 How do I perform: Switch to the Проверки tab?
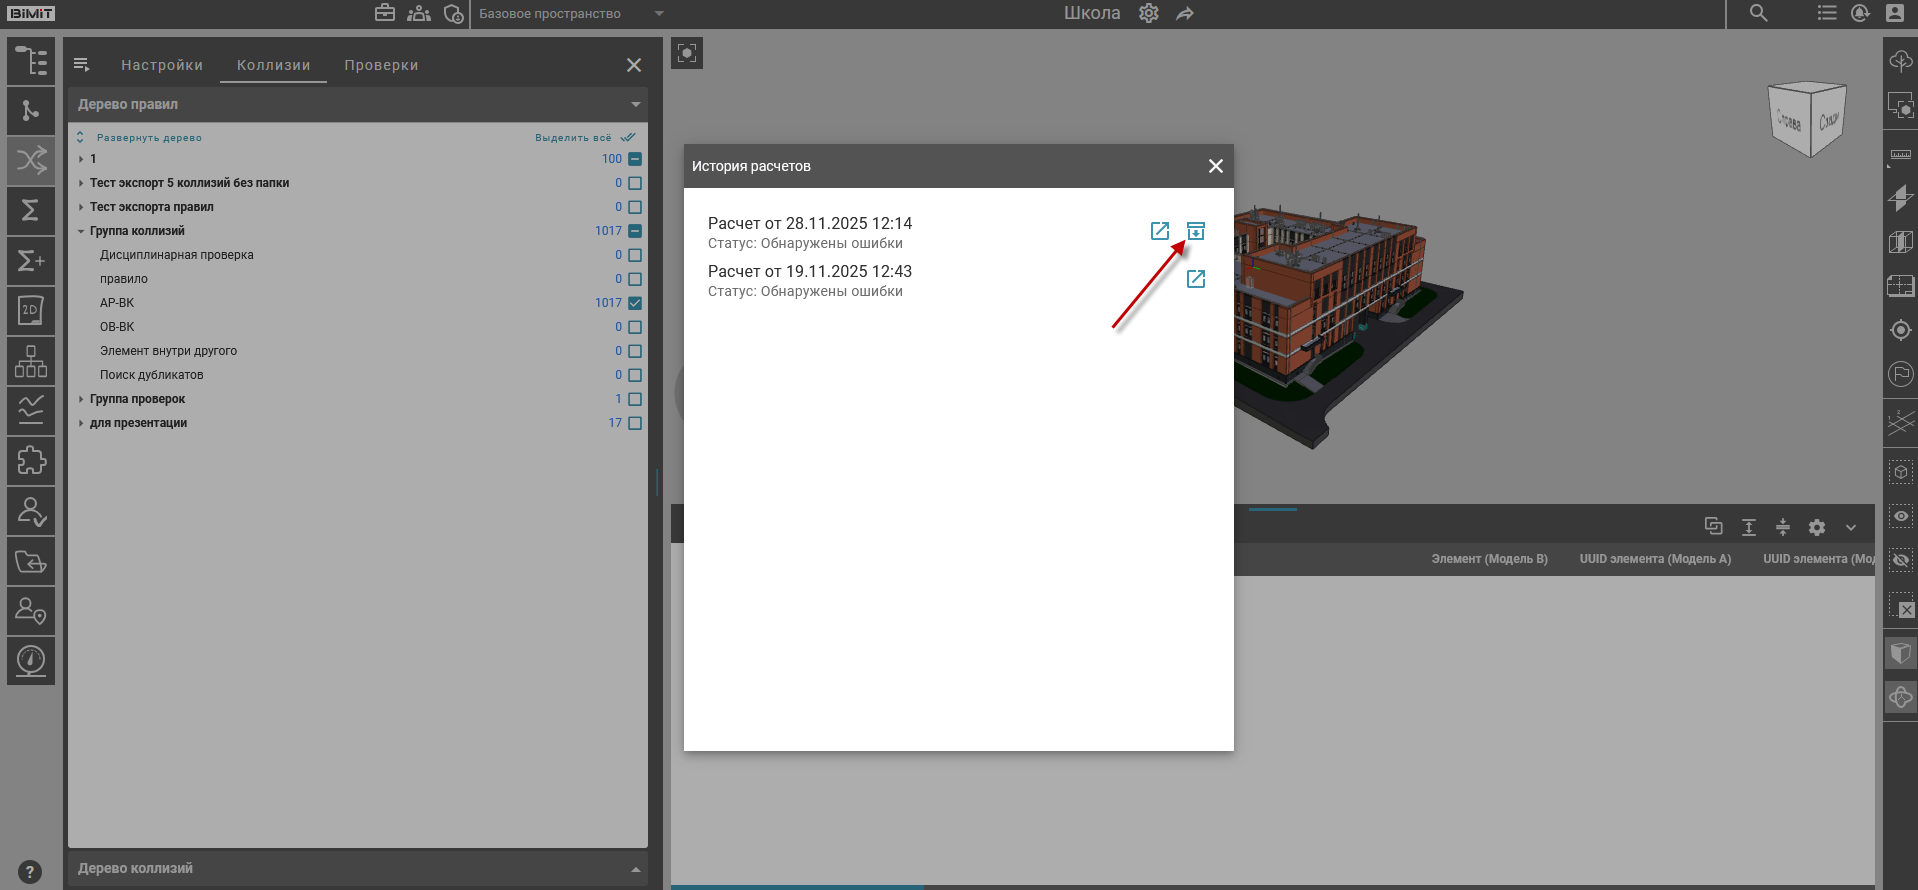381,65
